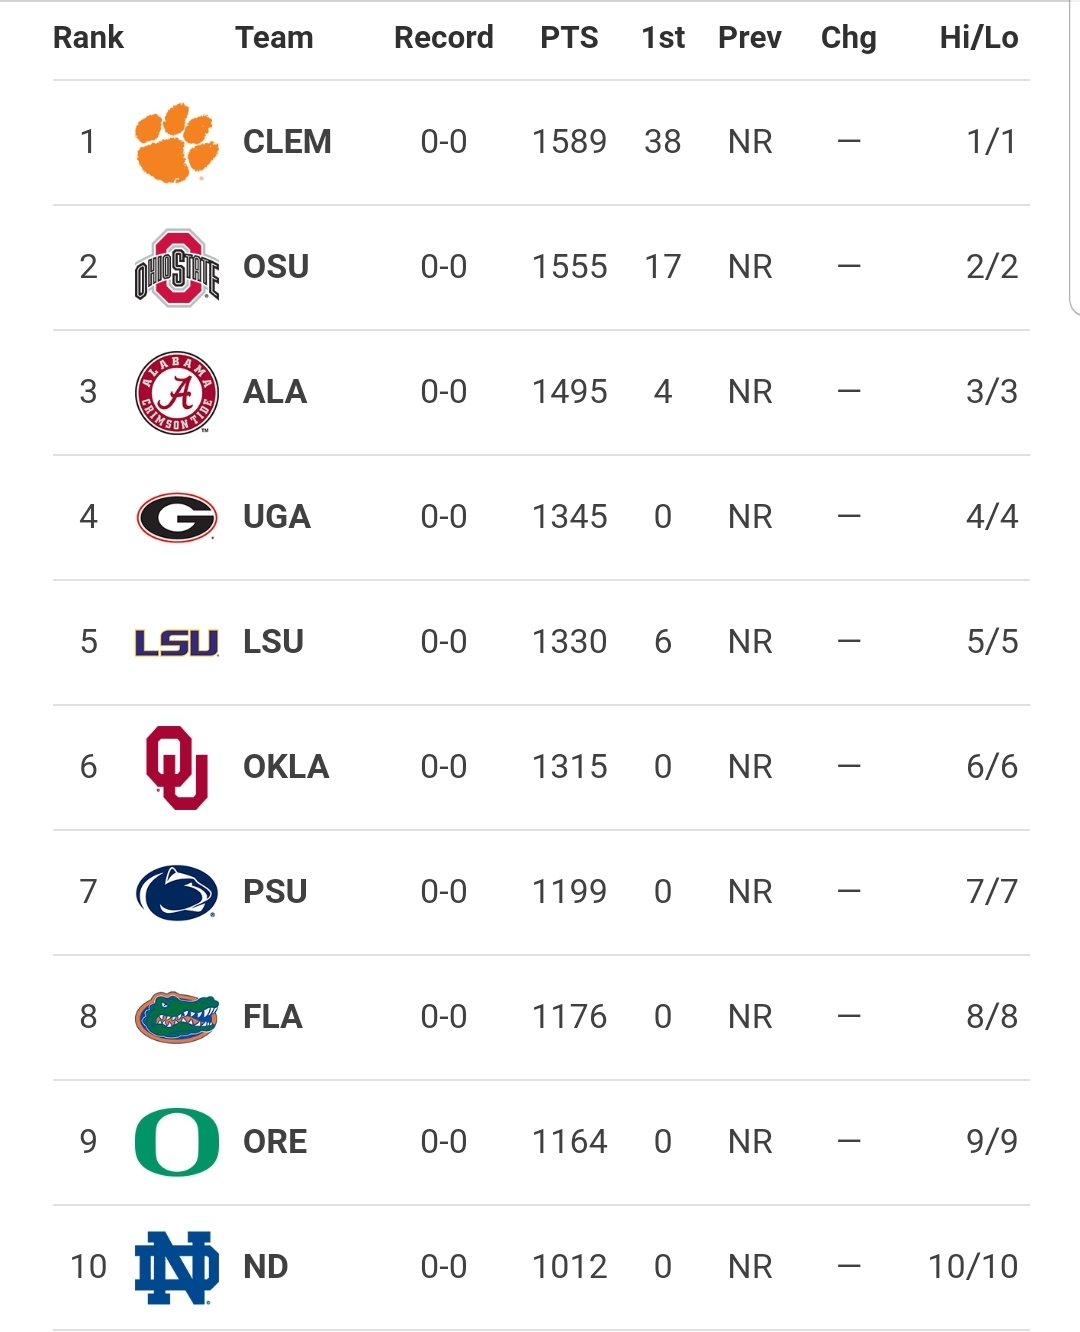Viewport: 1080px width, 1332px height.
Task: Click the Notre Dame ND logo
Action: 176,1267
